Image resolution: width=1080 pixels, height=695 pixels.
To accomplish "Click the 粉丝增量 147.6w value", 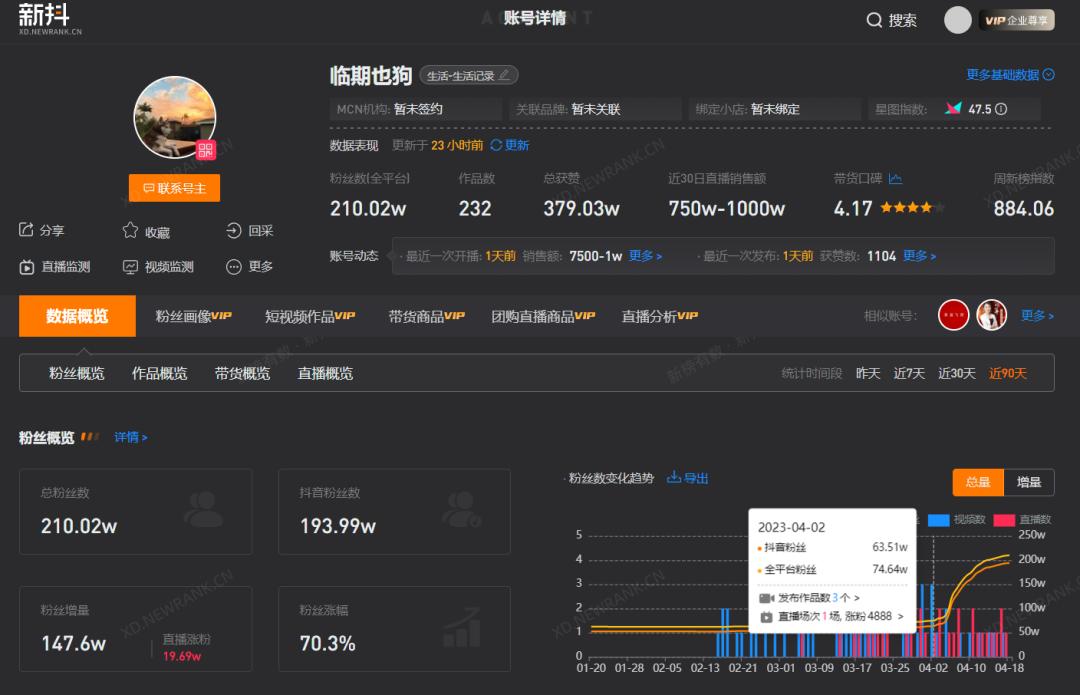I will point(73,643).
